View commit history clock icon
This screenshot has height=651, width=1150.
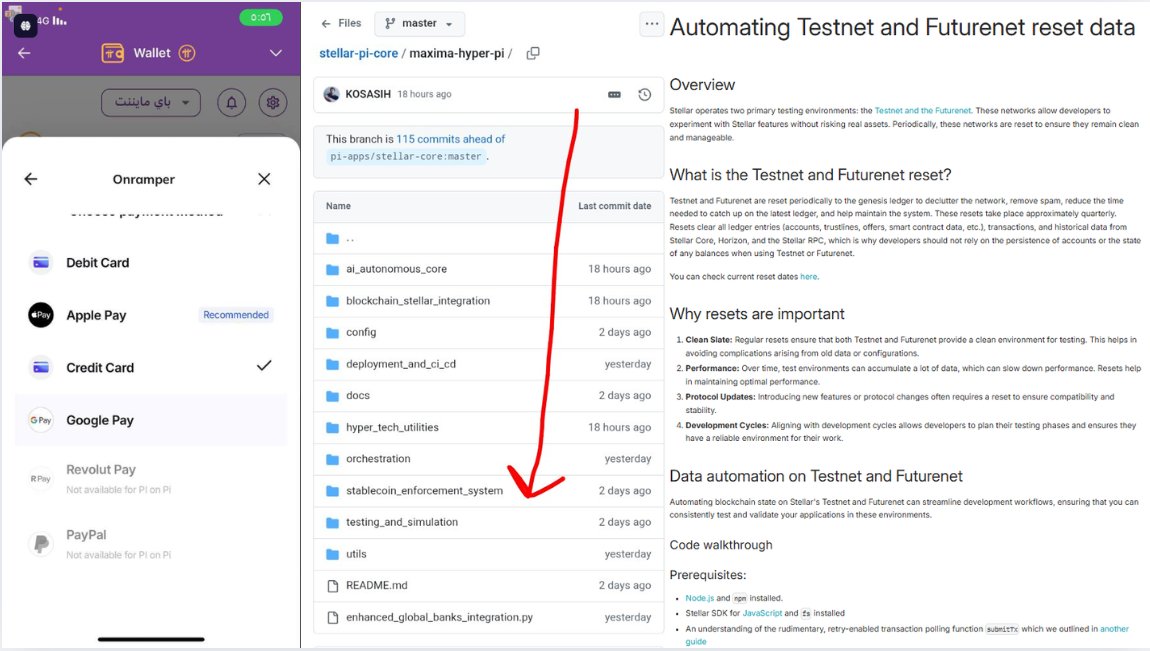coord(645,95)
